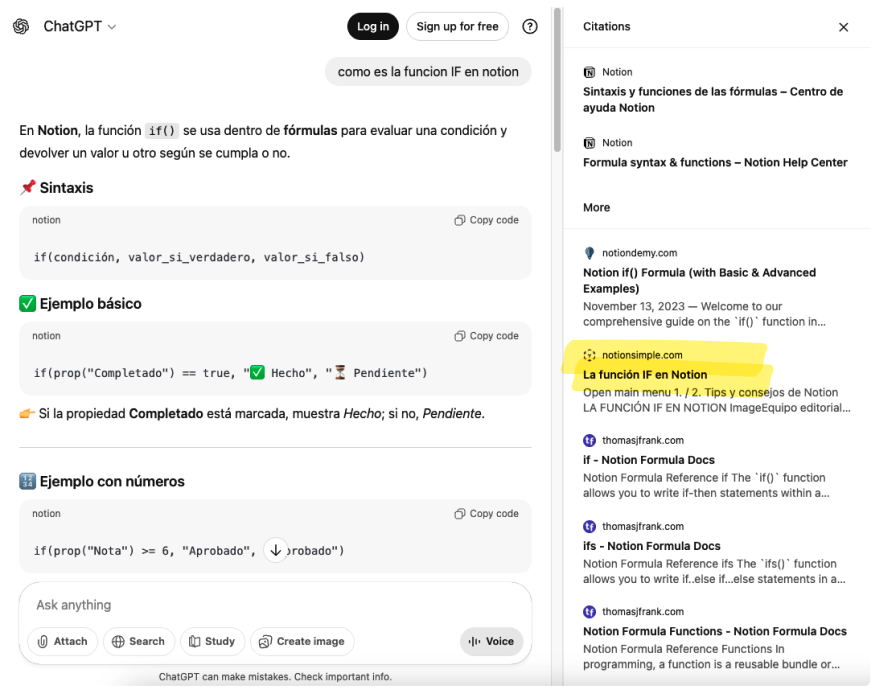Open the notionsimple.com La función IF citation
Viewport: 875px width, 692px height.
pos(645,375)
